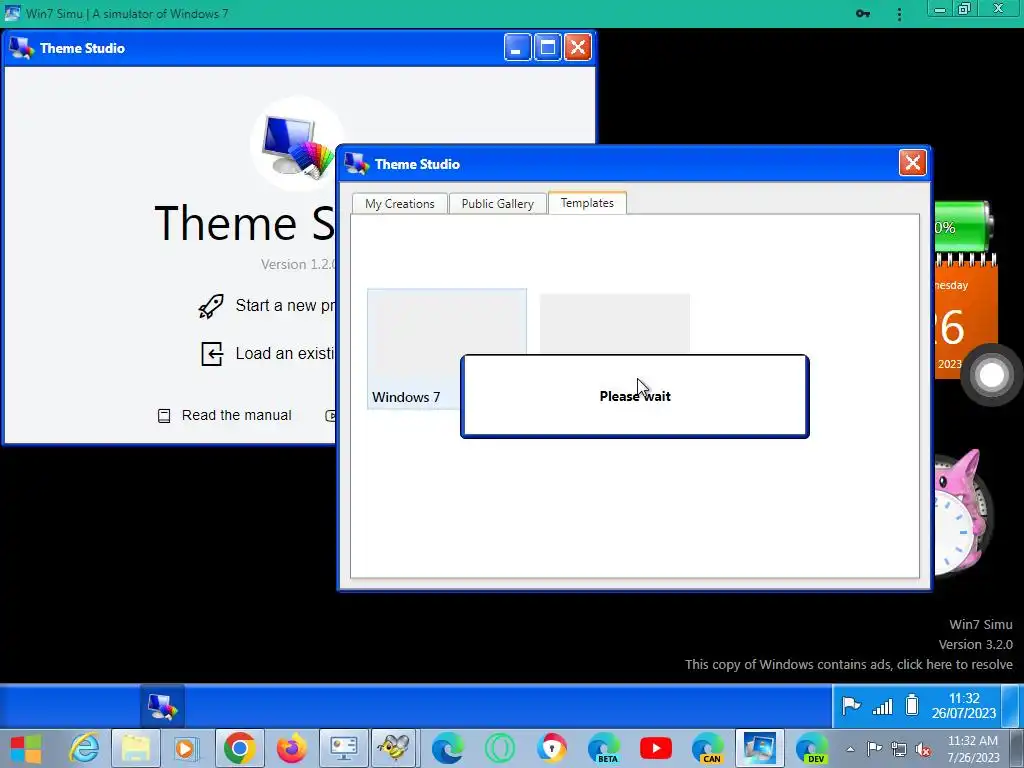
Task: Open the 11:32 26/07/2023 simulator clock
Action: coord(964,705)
